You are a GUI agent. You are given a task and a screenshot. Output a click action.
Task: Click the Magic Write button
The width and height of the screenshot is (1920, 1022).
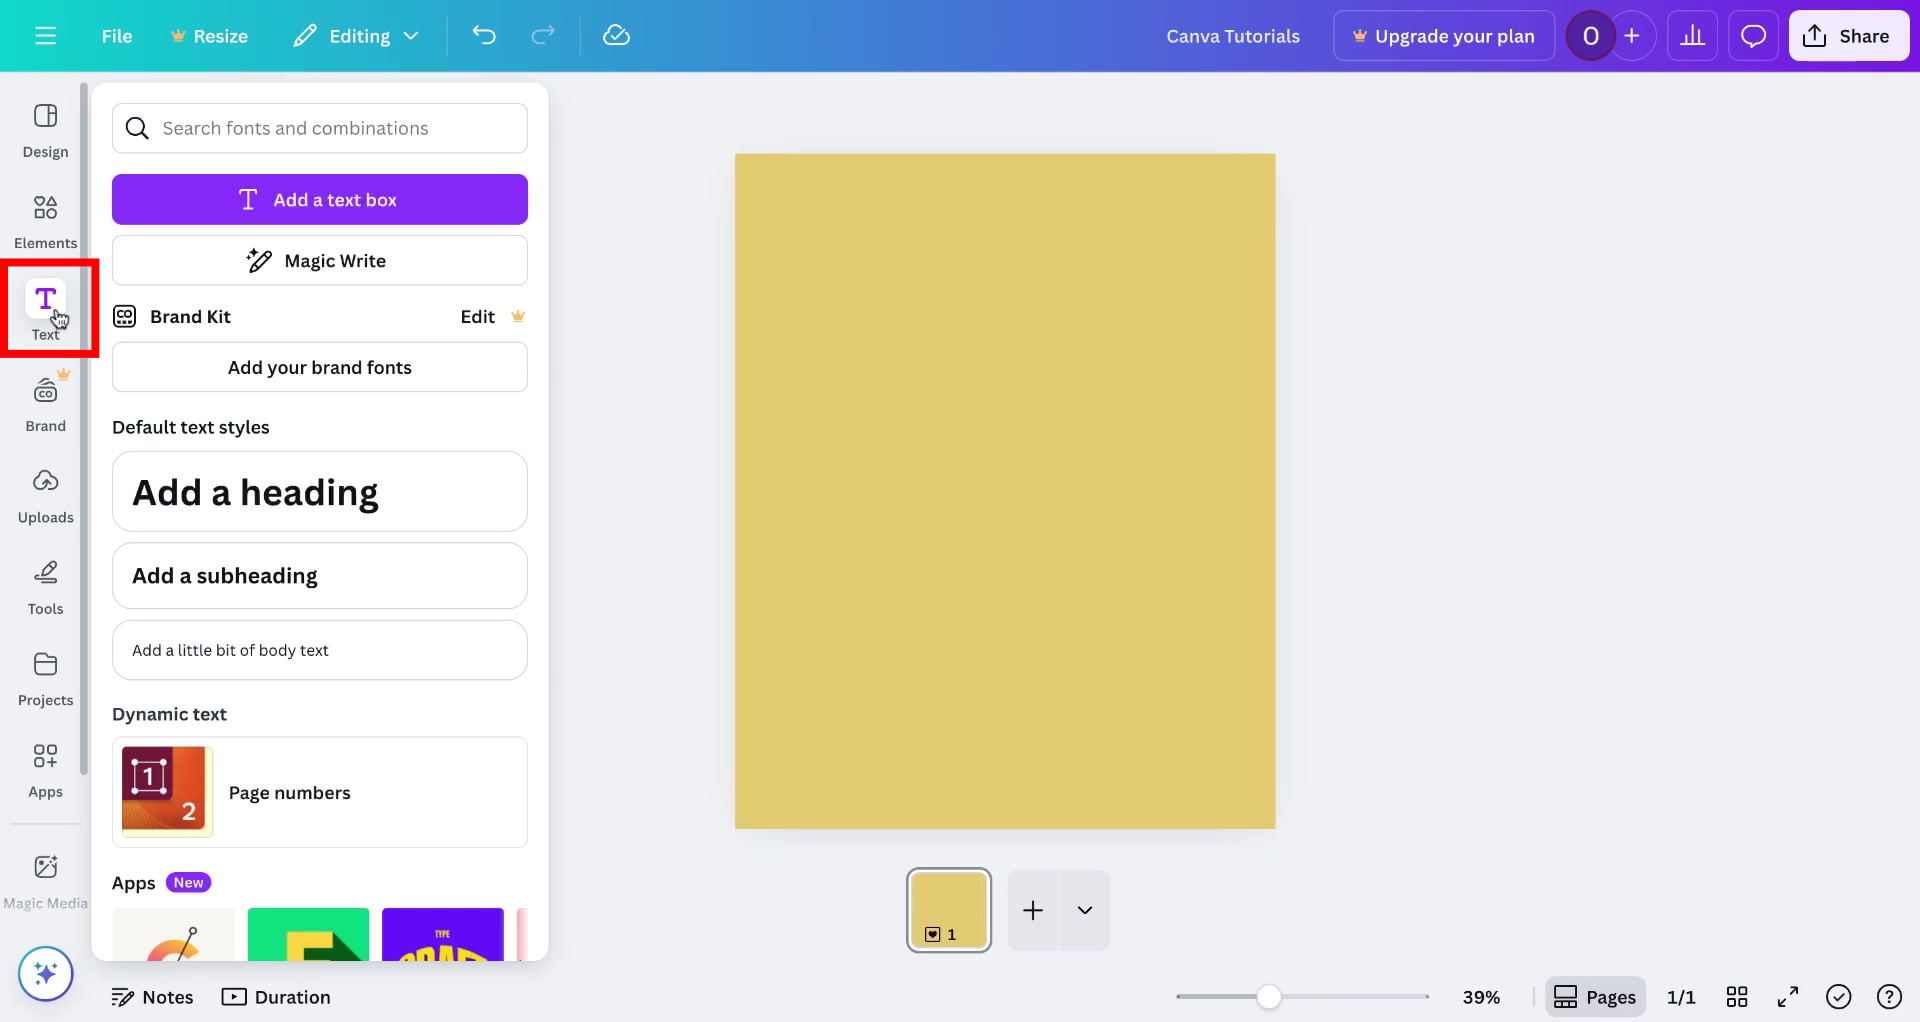point(319,260)
